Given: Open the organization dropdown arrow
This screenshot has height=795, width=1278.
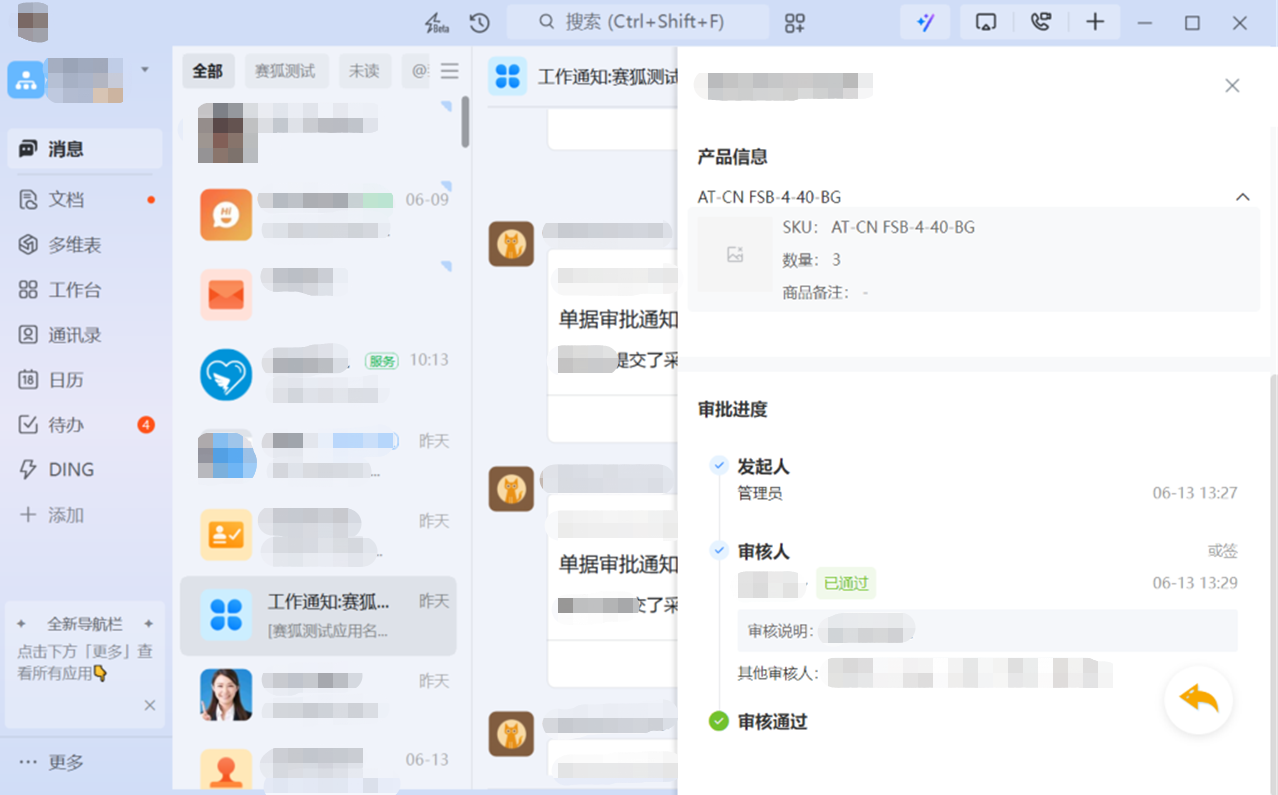Looking at the screenshot, I should click(x=145, y=70).
